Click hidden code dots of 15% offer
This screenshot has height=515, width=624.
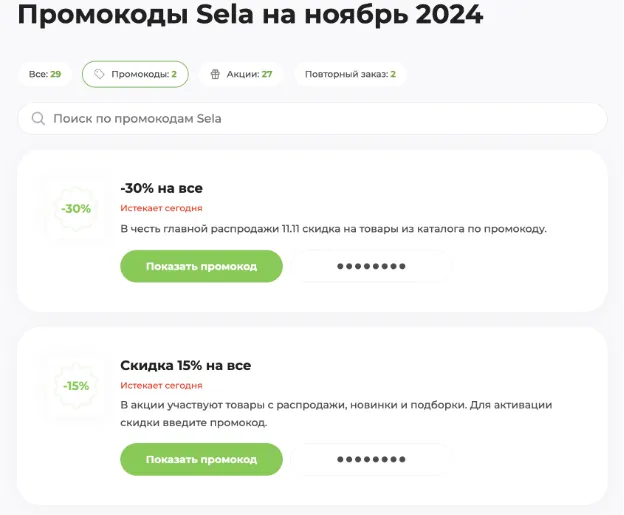pos(371,459)
